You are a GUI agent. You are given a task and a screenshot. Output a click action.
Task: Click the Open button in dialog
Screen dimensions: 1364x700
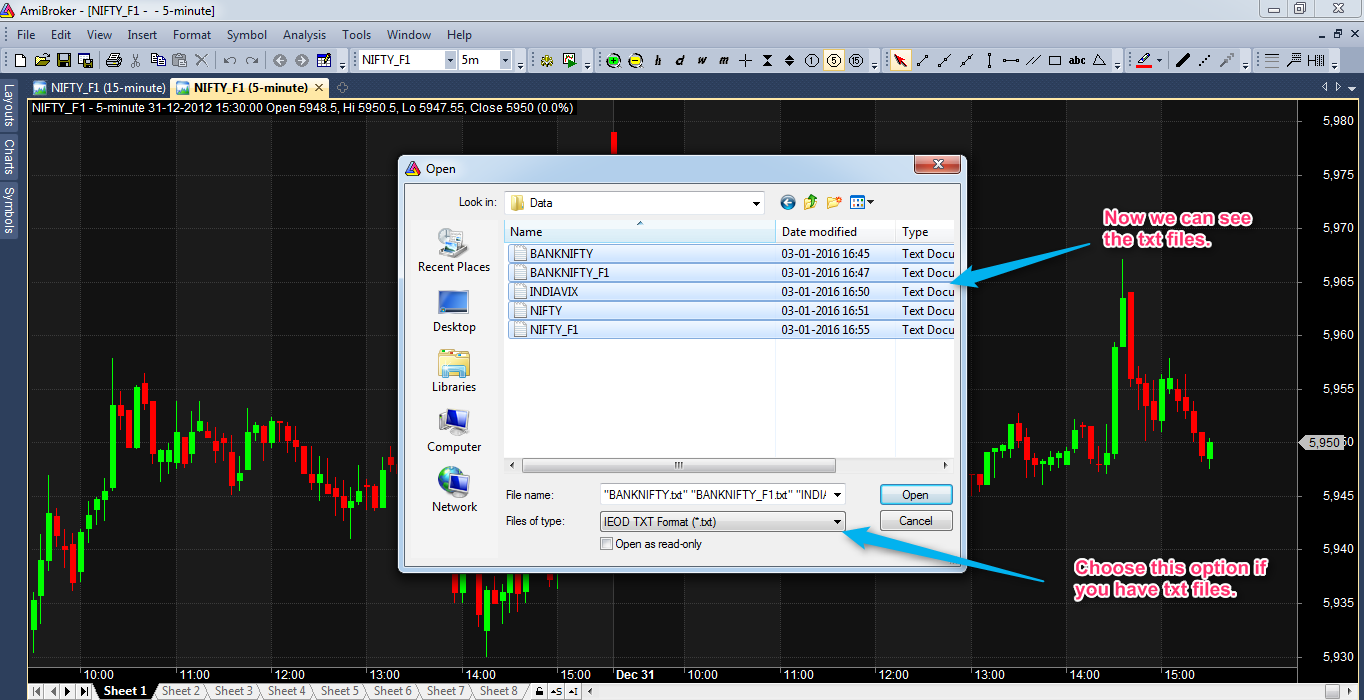[915, 494]
